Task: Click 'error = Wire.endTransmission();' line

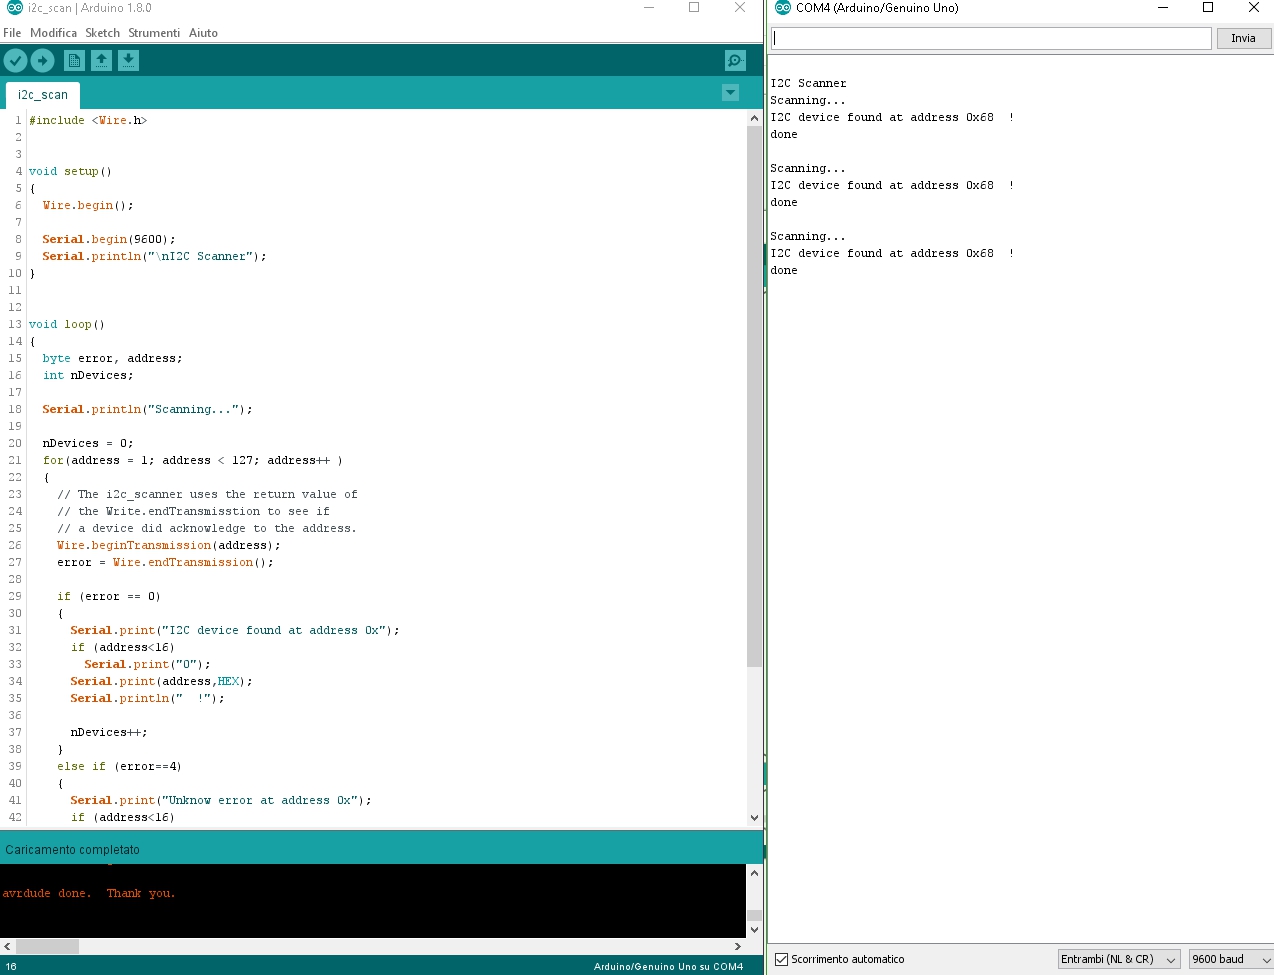Action: tap(165, 562)
